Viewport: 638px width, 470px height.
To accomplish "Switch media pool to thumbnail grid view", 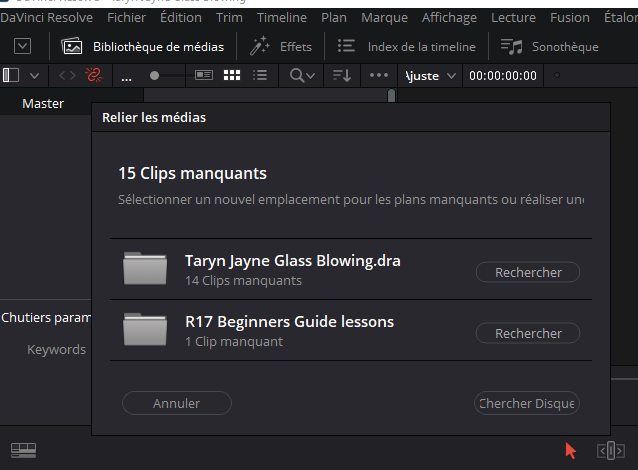I will (x=232, y=75).
